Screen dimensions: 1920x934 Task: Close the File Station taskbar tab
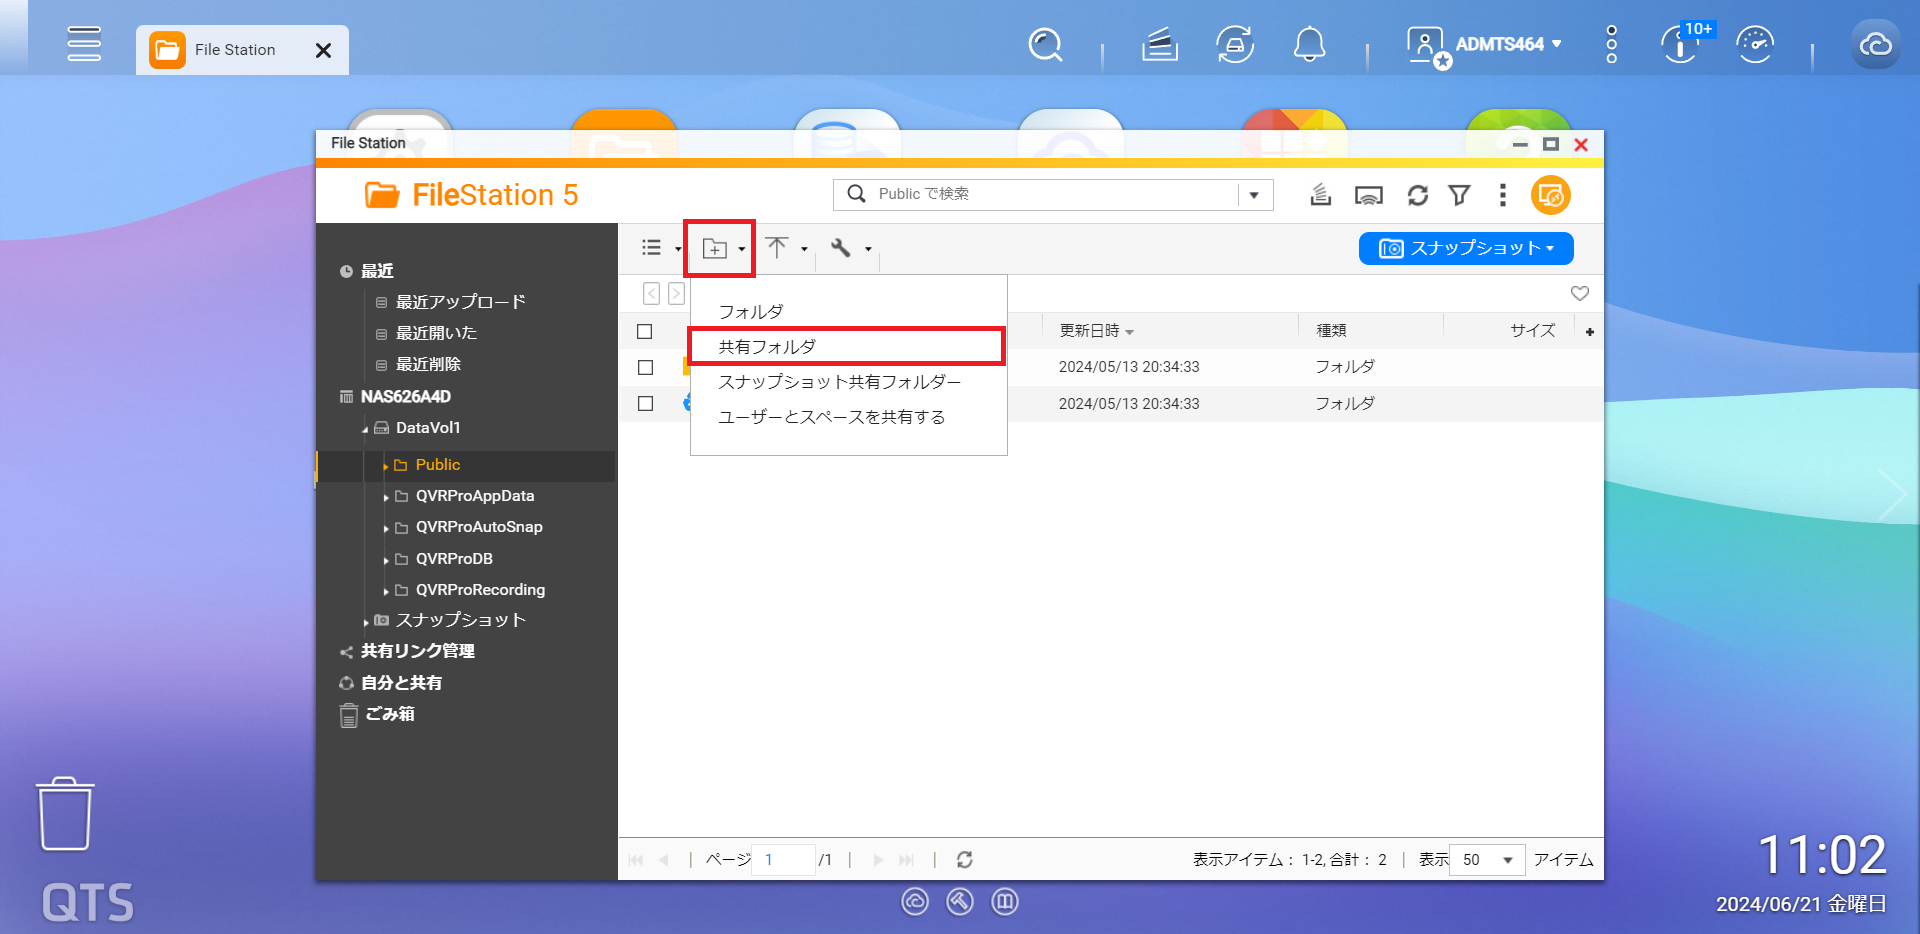coord(323,50)
